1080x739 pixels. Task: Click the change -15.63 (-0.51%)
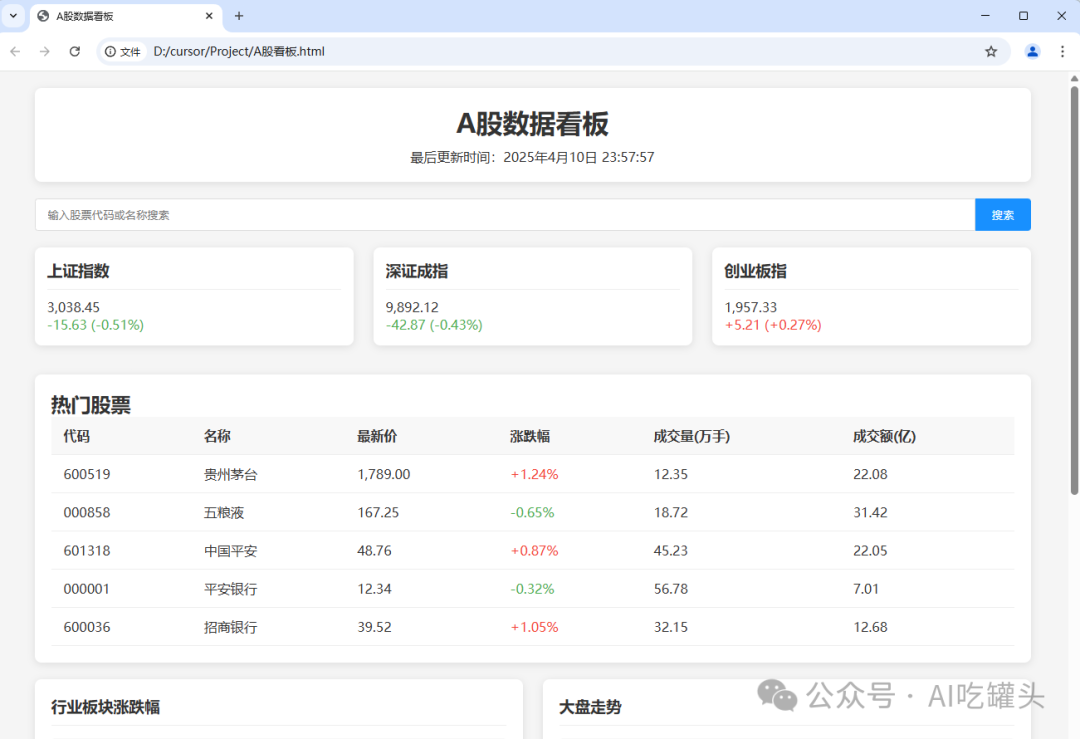coord(96,325)
